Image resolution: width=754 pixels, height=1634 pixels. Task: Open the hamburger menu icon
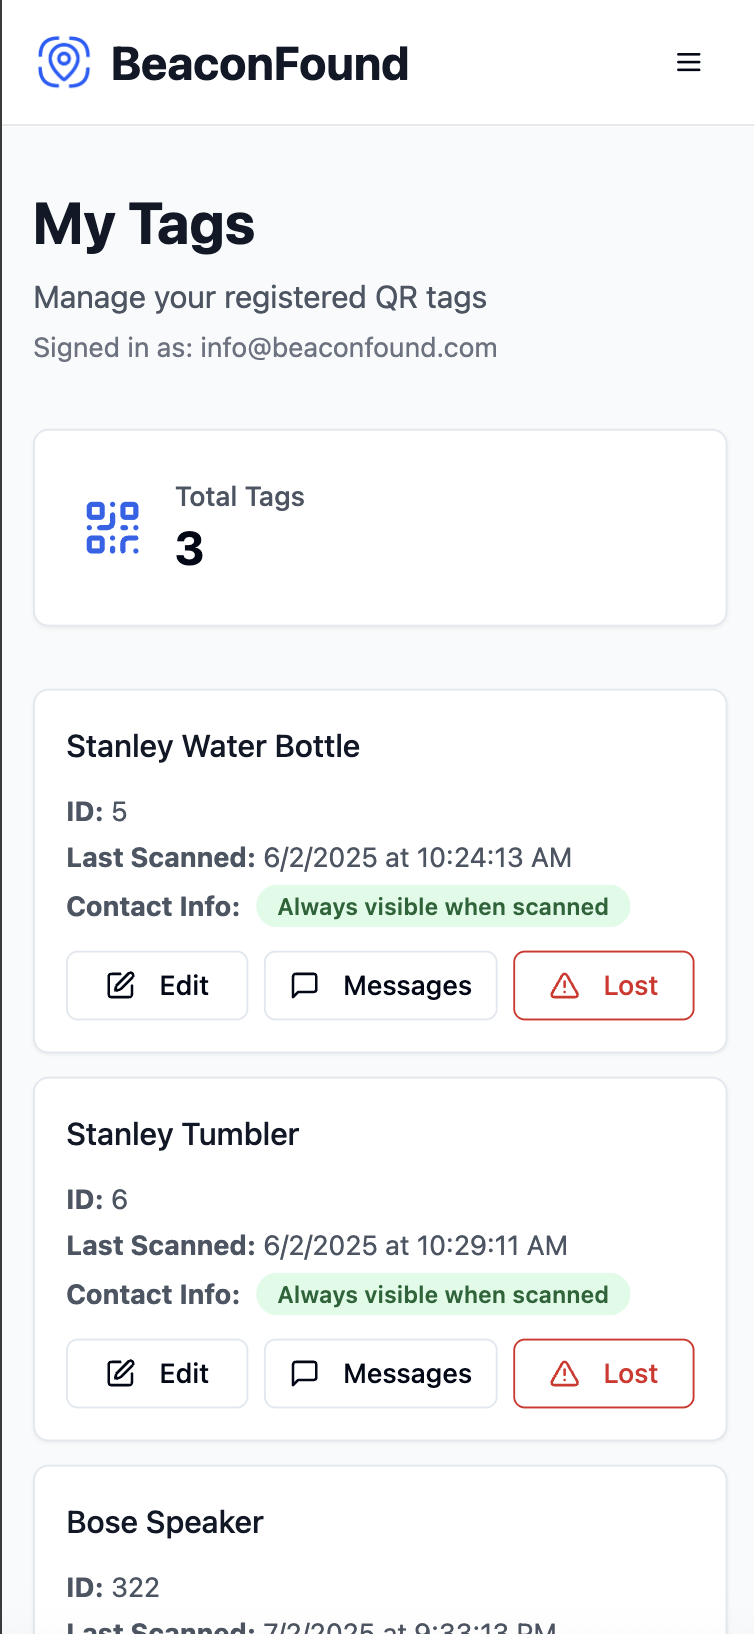click(688, 63)
